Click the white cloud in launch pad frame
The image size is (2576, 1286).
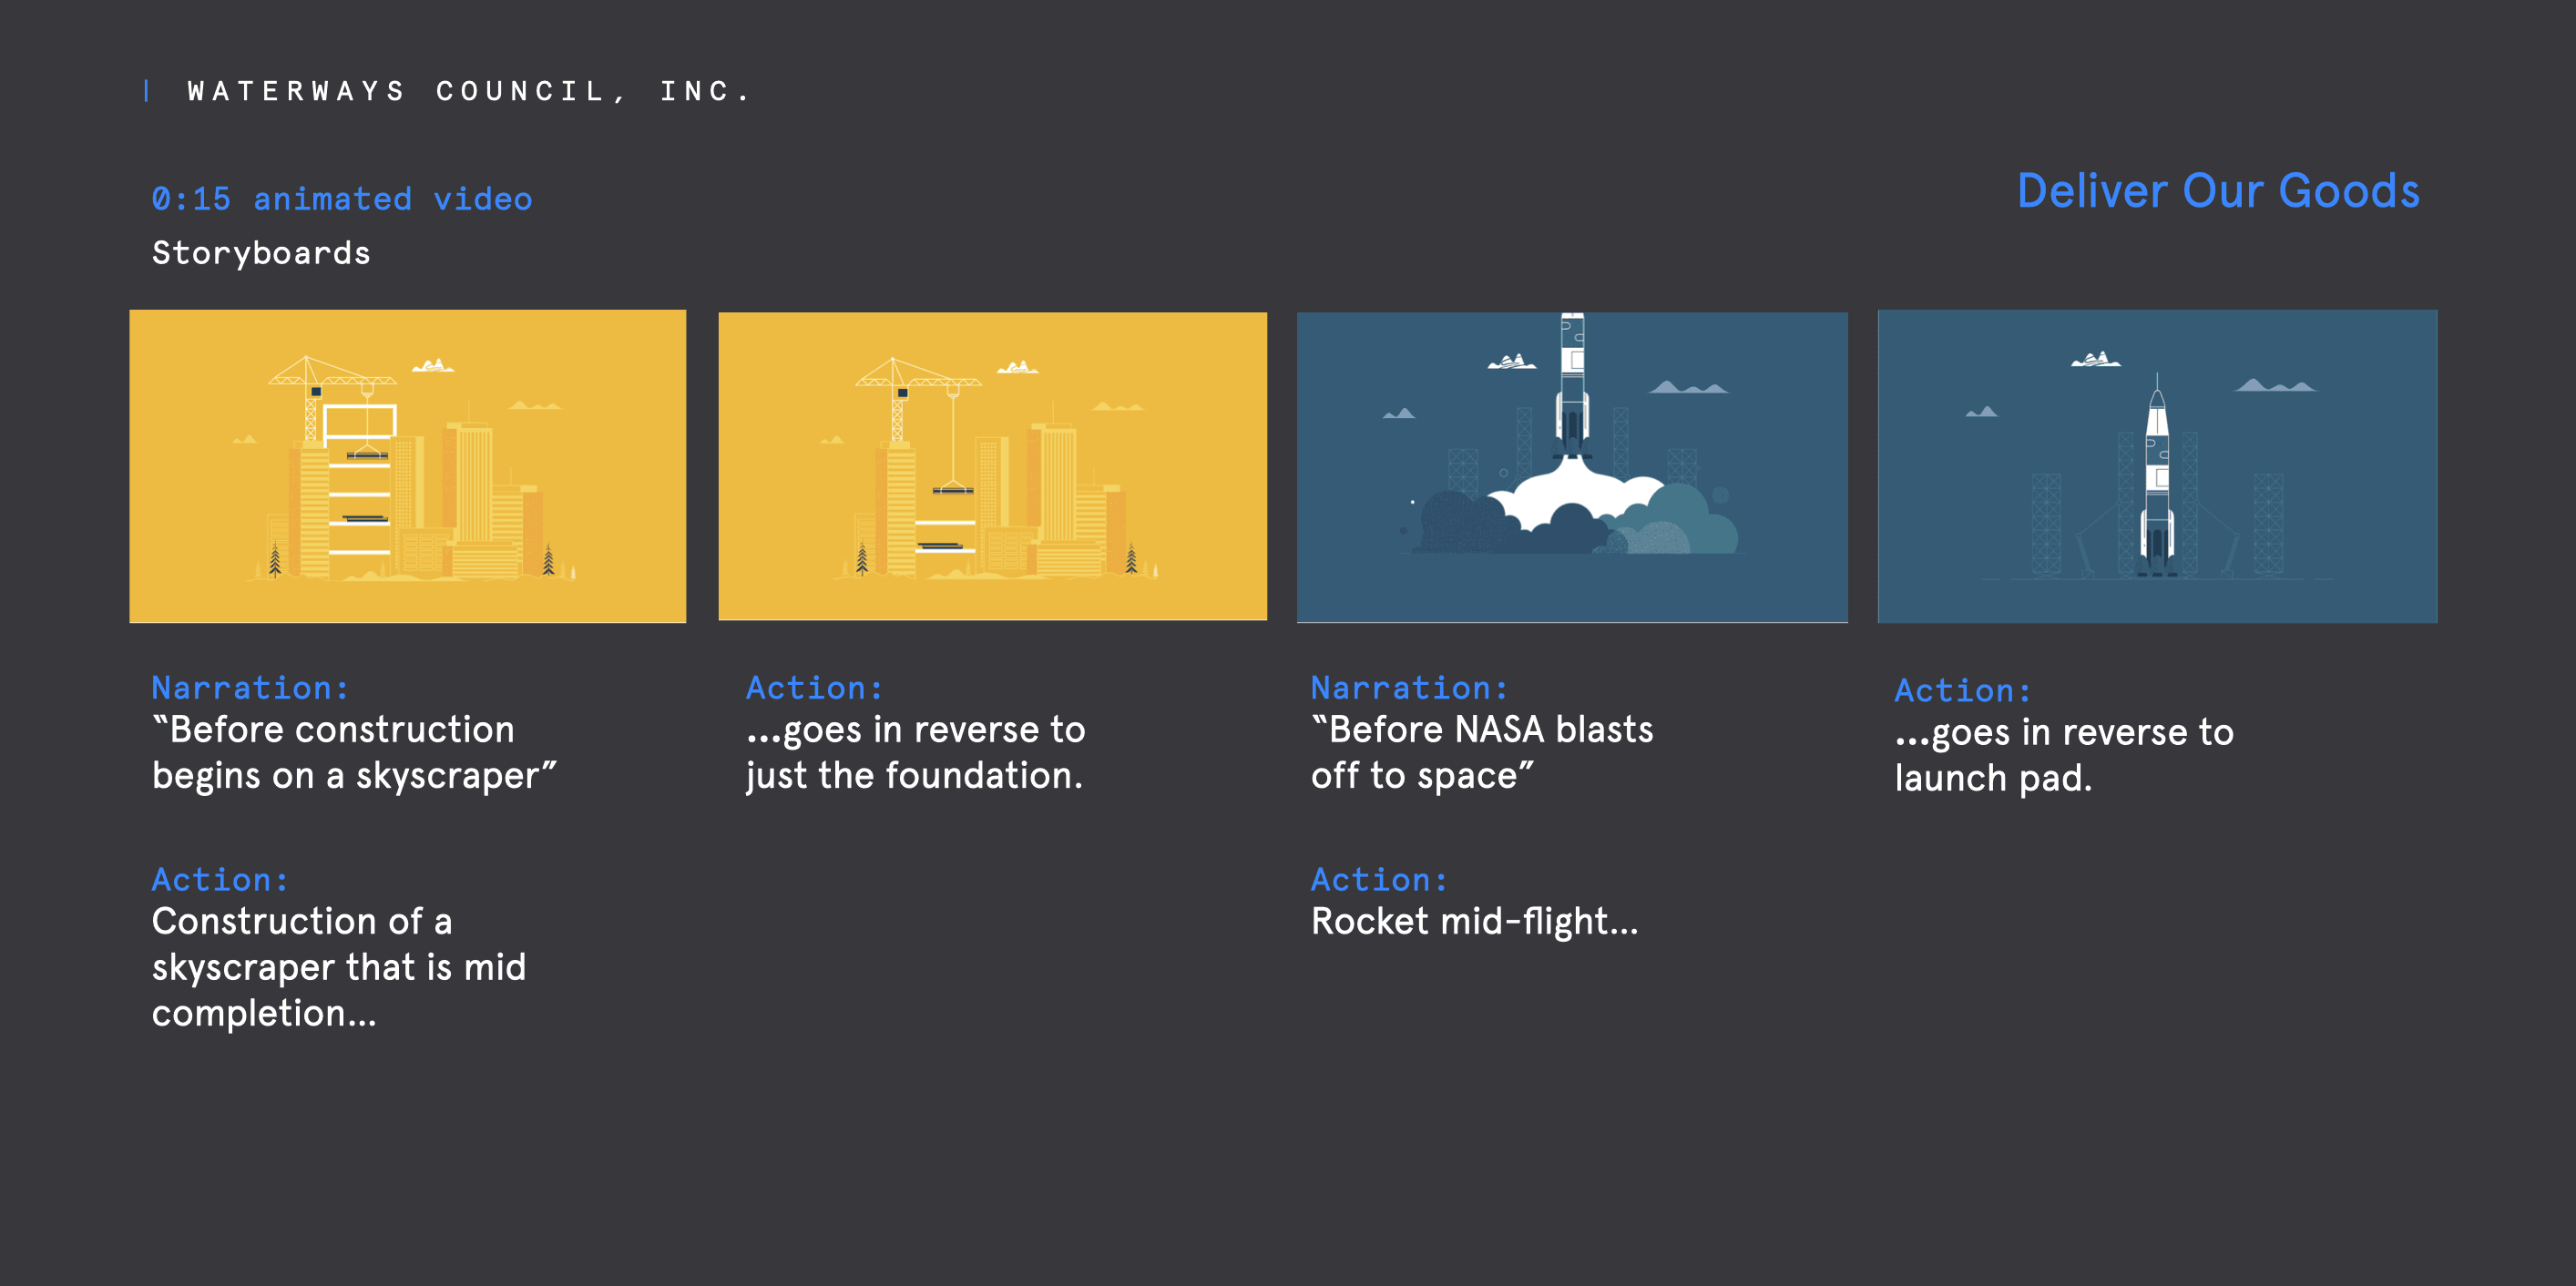point(2095,360)
